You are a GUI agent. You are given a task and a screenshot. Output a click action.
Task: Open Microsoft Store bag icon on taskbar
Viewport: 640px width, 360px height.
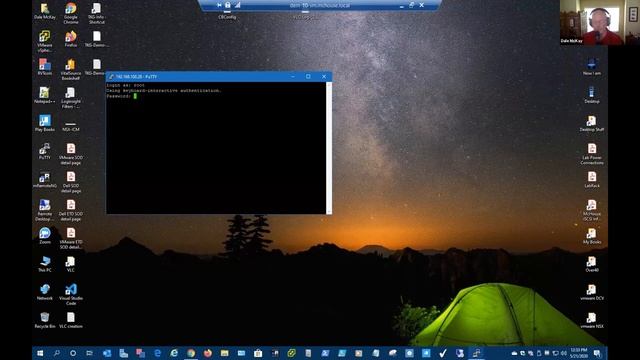click(x=258, y=353)
